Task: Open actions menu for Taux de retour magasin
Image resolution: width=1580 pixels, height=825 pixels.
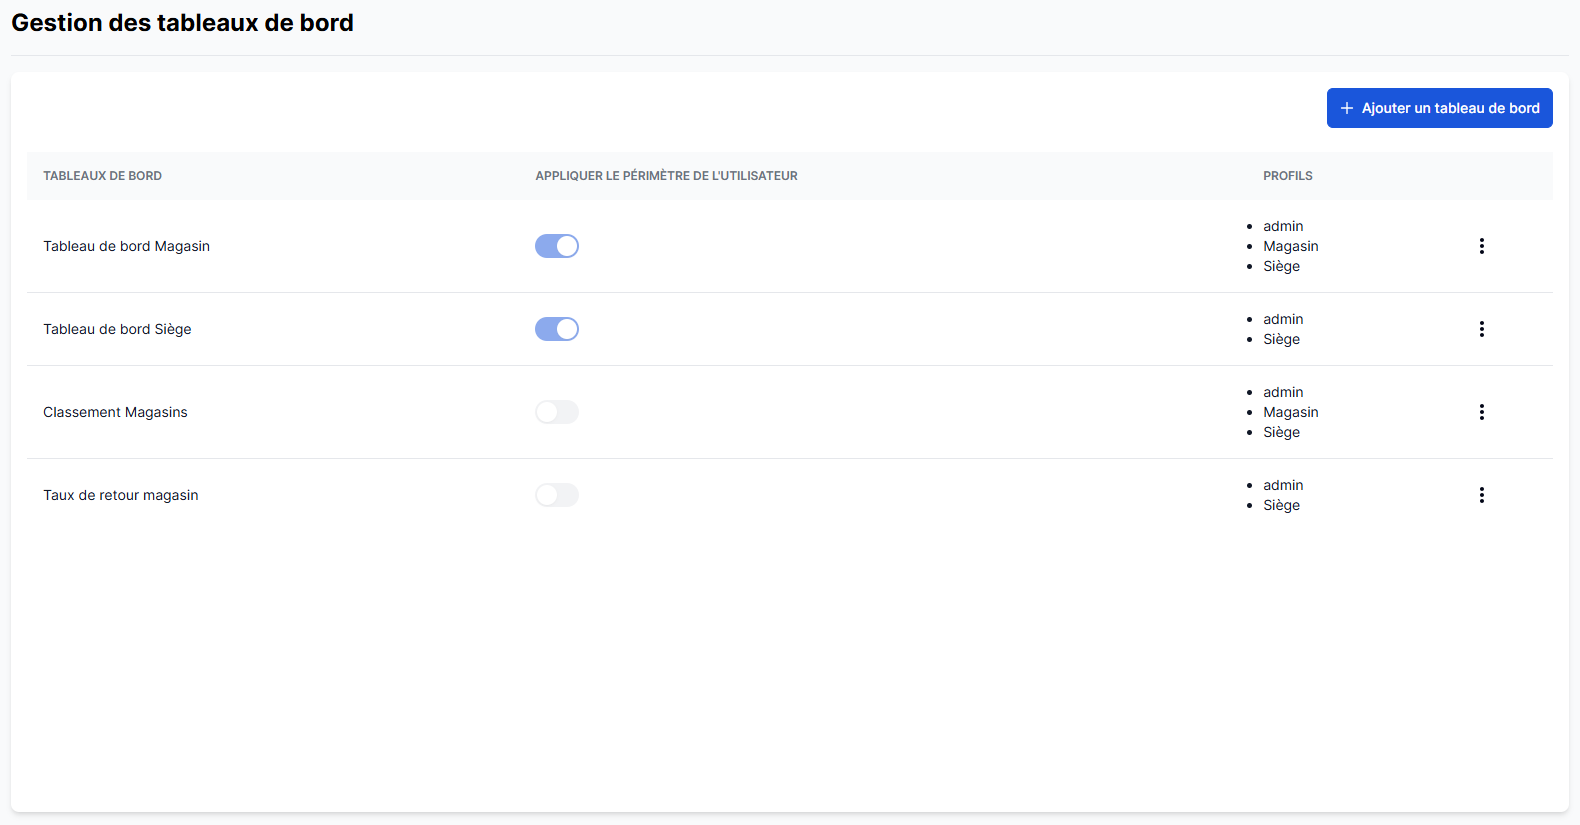Action: (1481, 495)
